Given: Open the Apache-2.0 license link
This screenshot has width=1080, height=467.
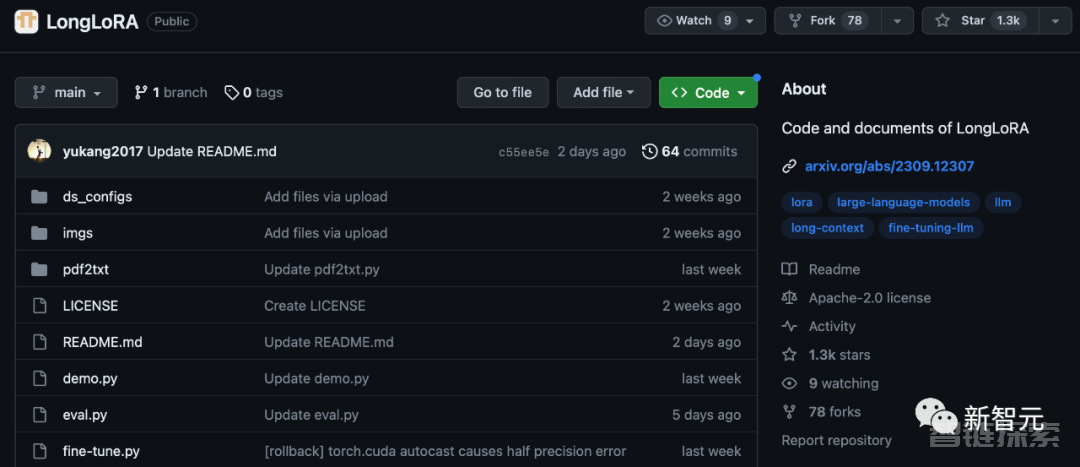Looking at the screenshot, I should click(869, 298).
